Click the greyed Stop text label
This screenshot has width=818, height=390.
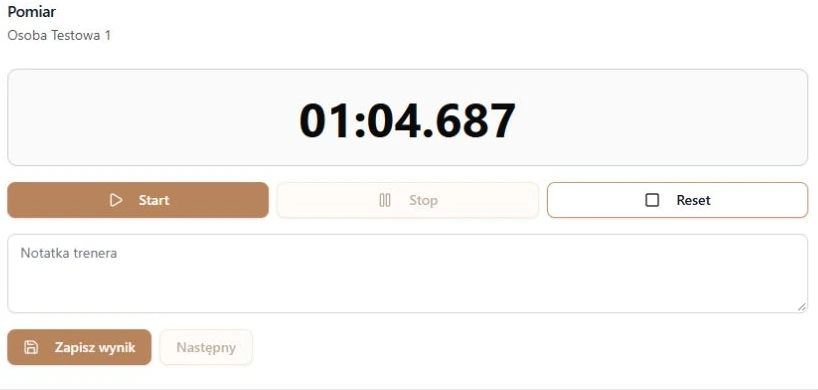point(423,200)
